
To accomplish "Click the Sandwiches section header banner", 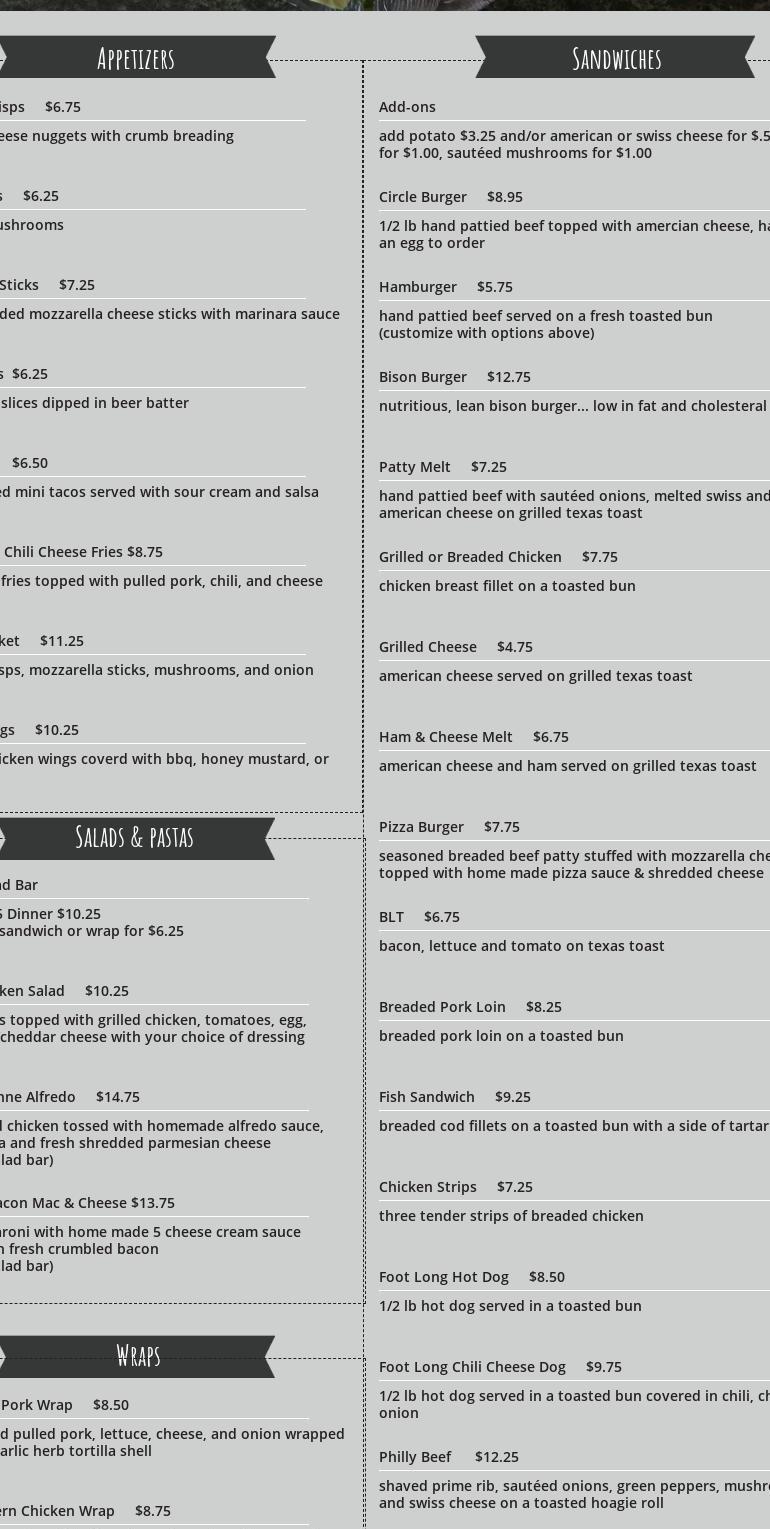I will pyautogui.click(x=616, y=58).
